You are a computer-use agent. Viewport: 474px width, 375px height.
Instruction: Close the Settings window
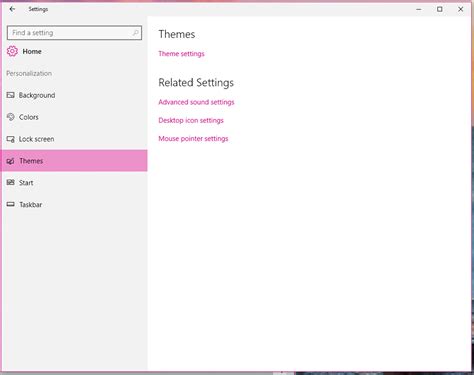click(461, 9)
